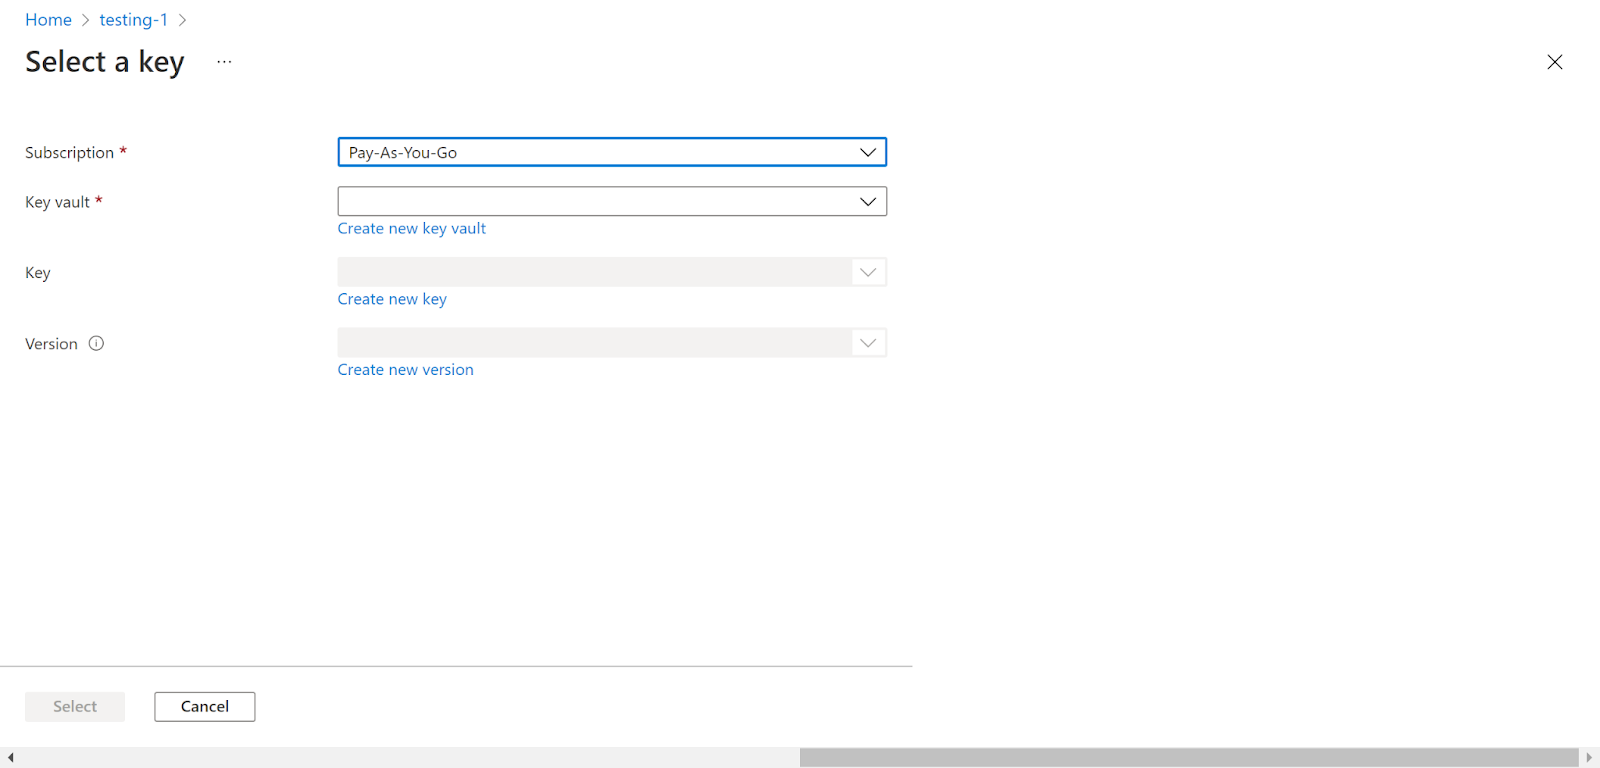Image resolution: width=1600 pixels, height=768 pixels.
Task: Go to Home in the breadcrumb
Action: tap(48, 20)
